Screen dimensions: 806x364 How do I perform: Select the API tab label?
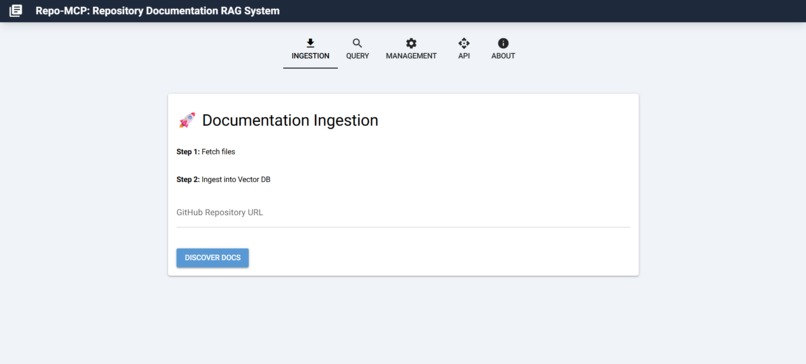click(x=464, y=56)
